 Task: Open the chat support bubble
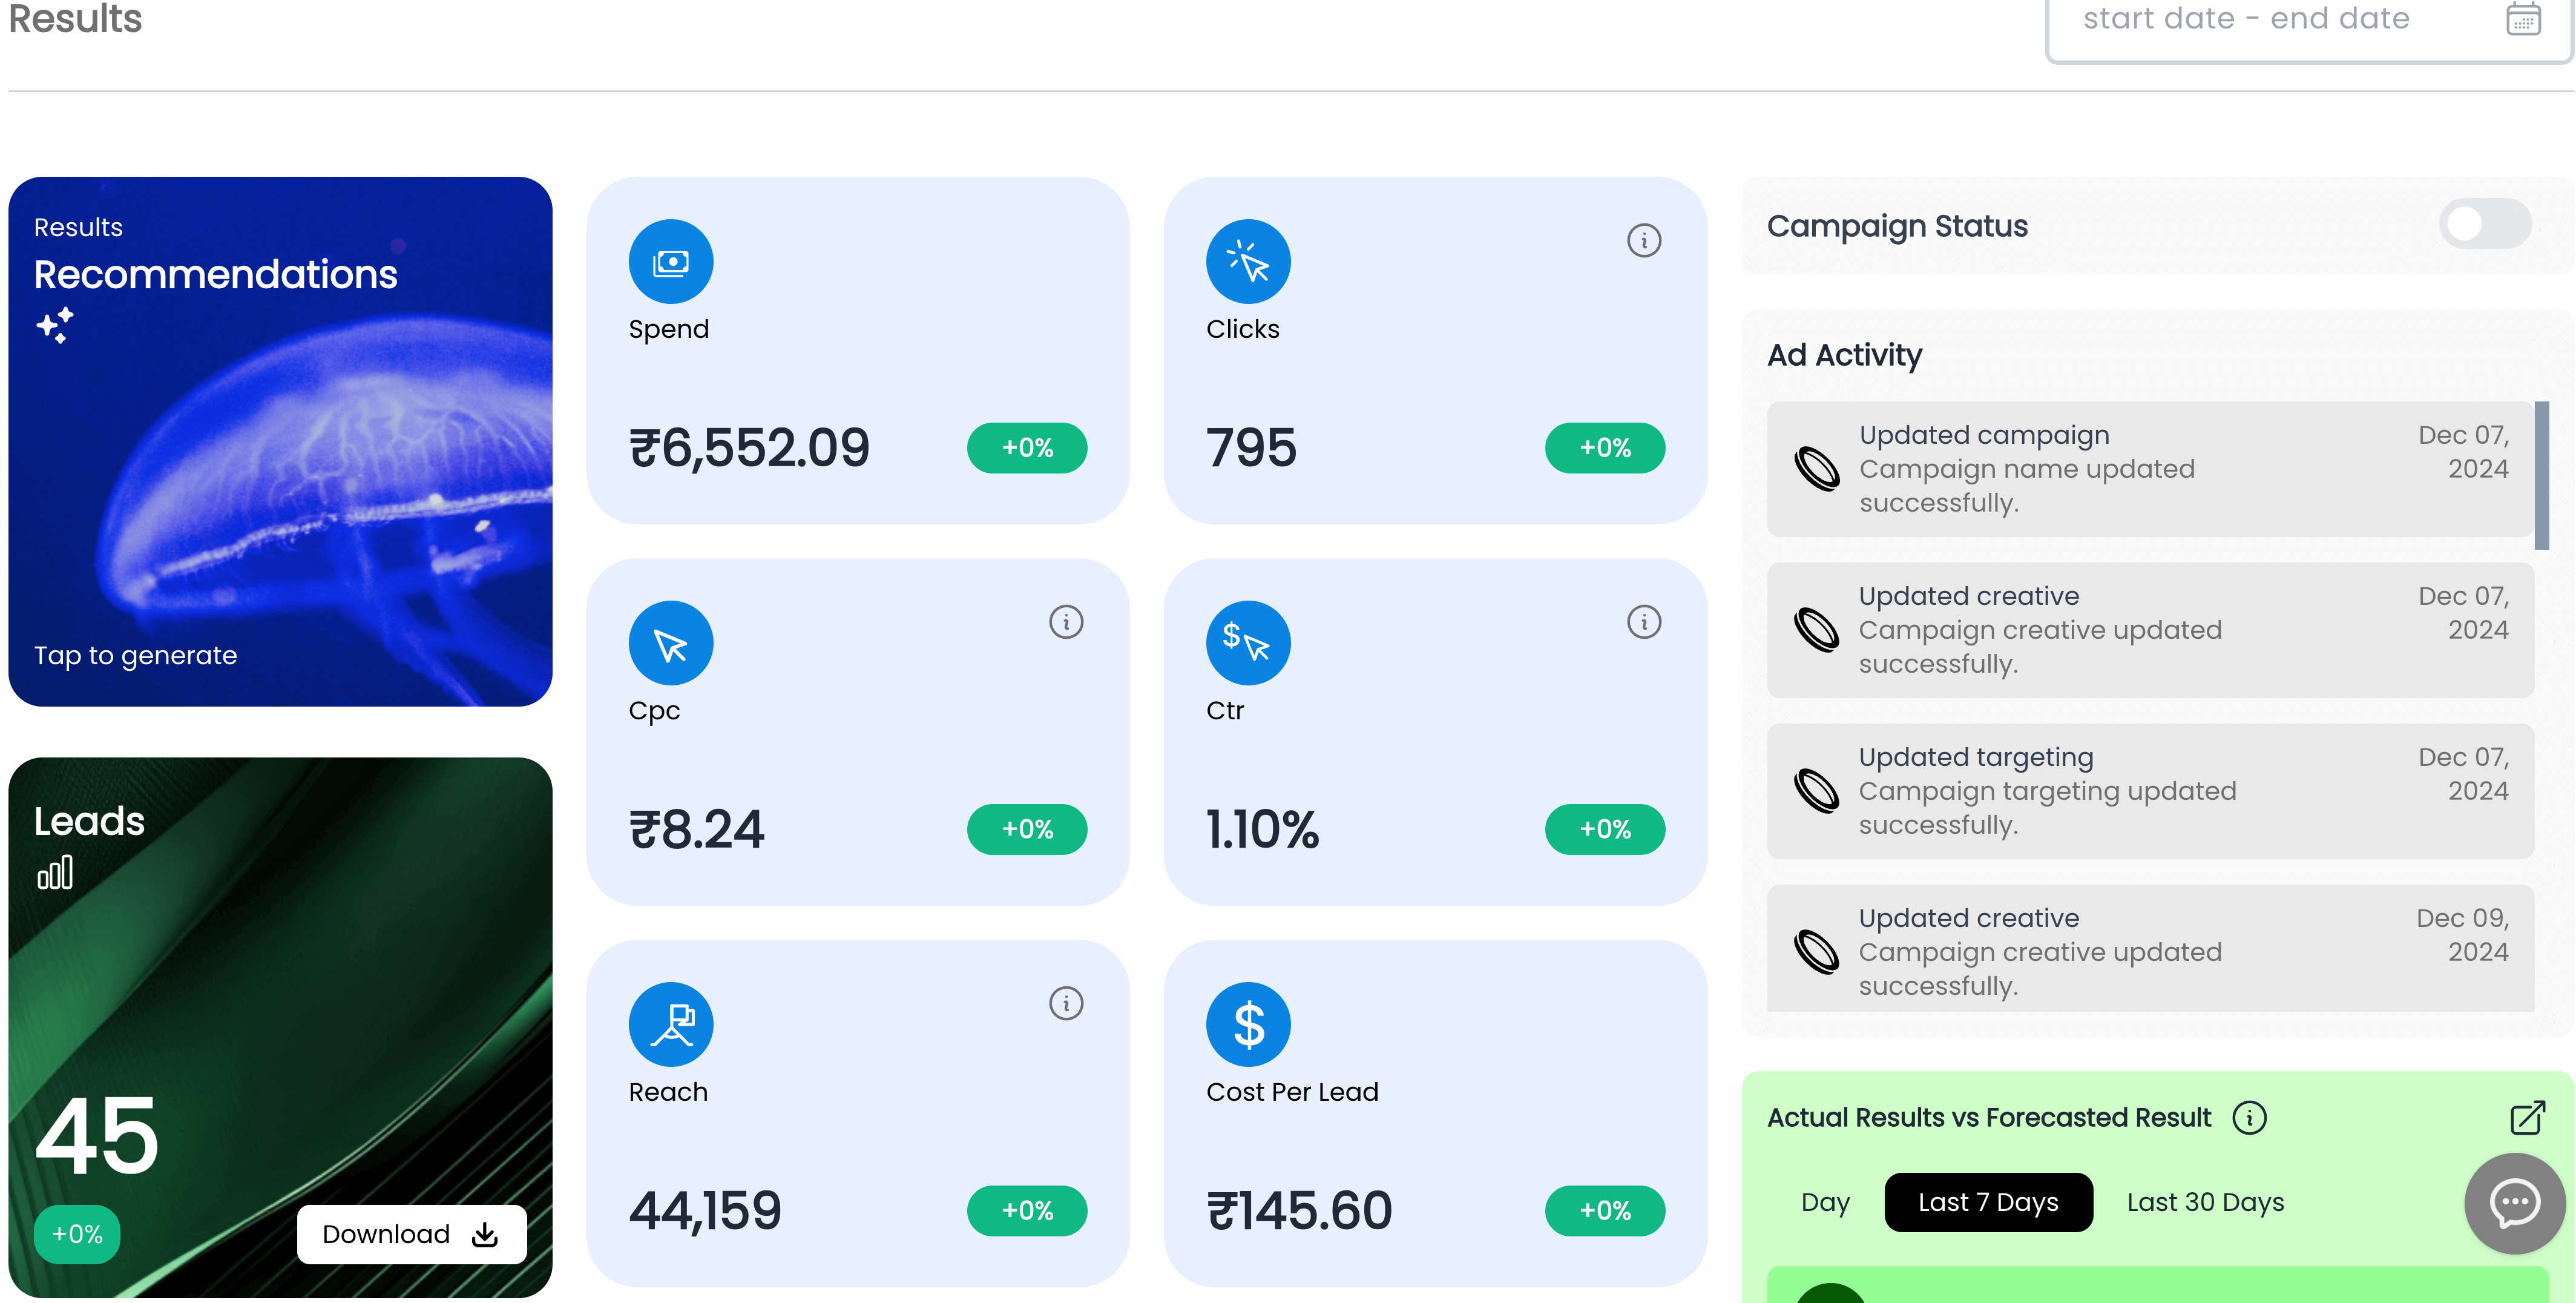pyautogui.click(x=2514, y=1202)
